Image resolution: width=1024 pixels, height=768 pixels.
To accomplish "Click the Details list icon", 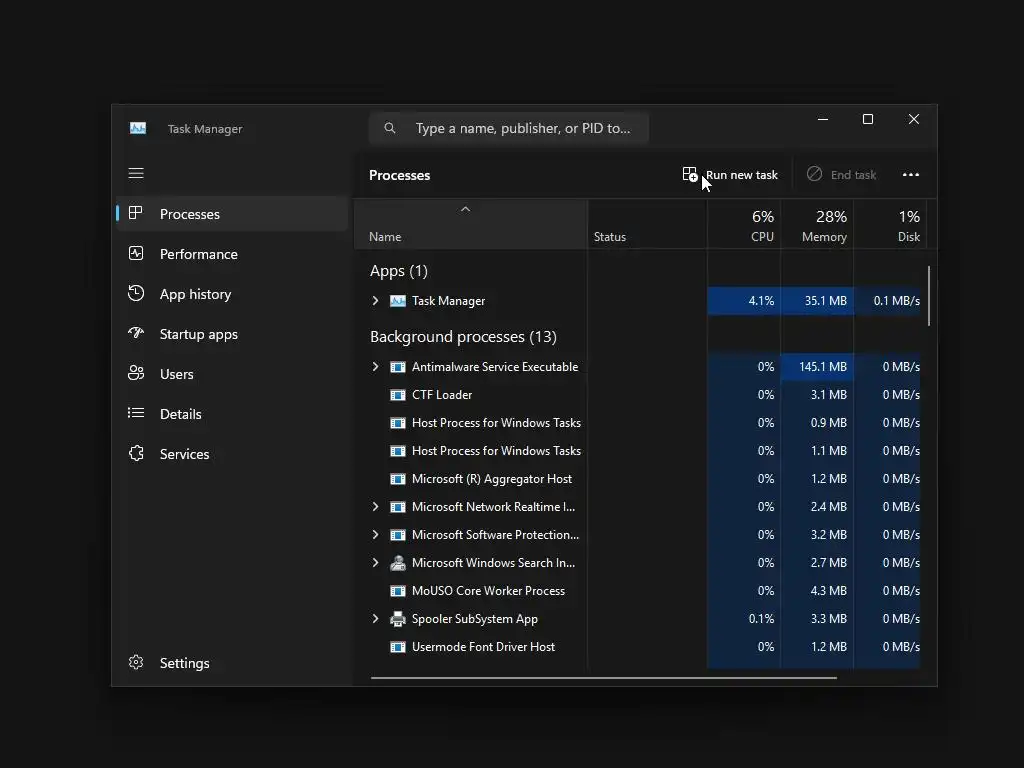I will (x=136, y=413).
